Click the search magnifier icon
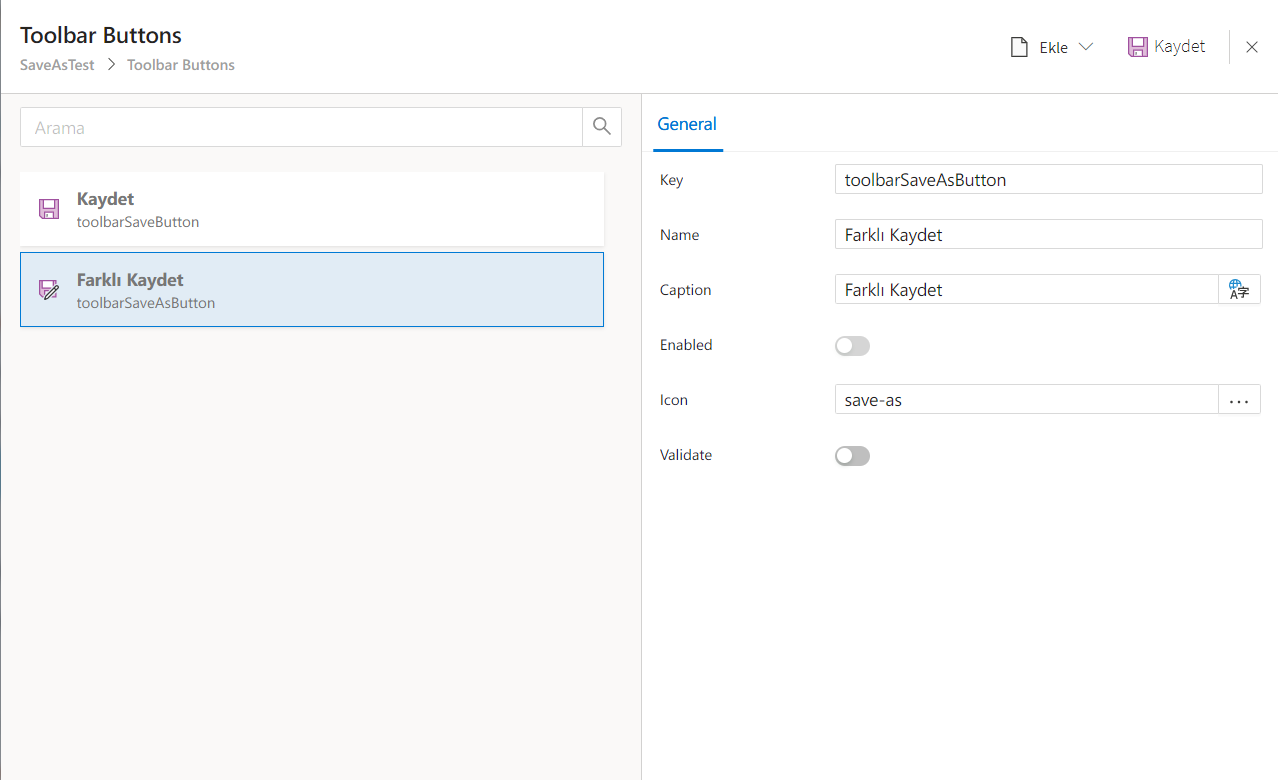Image resolution: width=1278 pixels, height=780 pixels. [x=601, y=127]
